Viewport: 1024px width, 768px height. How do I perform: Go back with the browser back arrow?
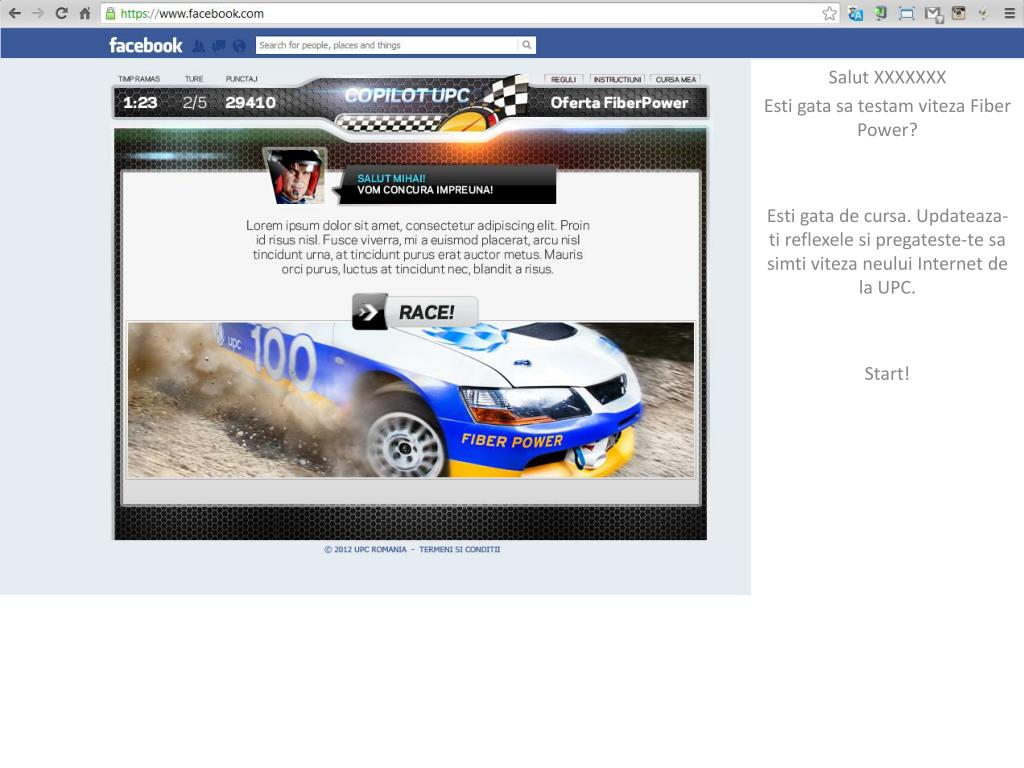pos(14,13)
